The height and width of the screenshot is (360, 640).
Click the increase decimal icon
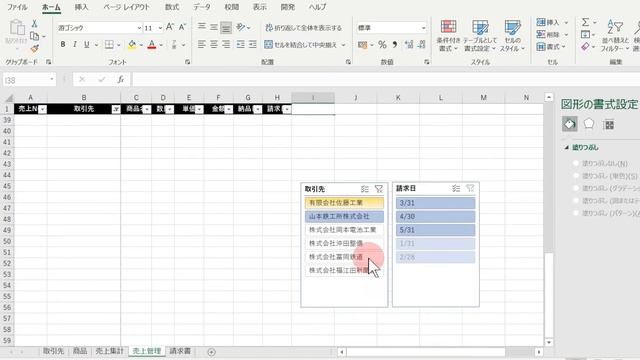(409, 44)
